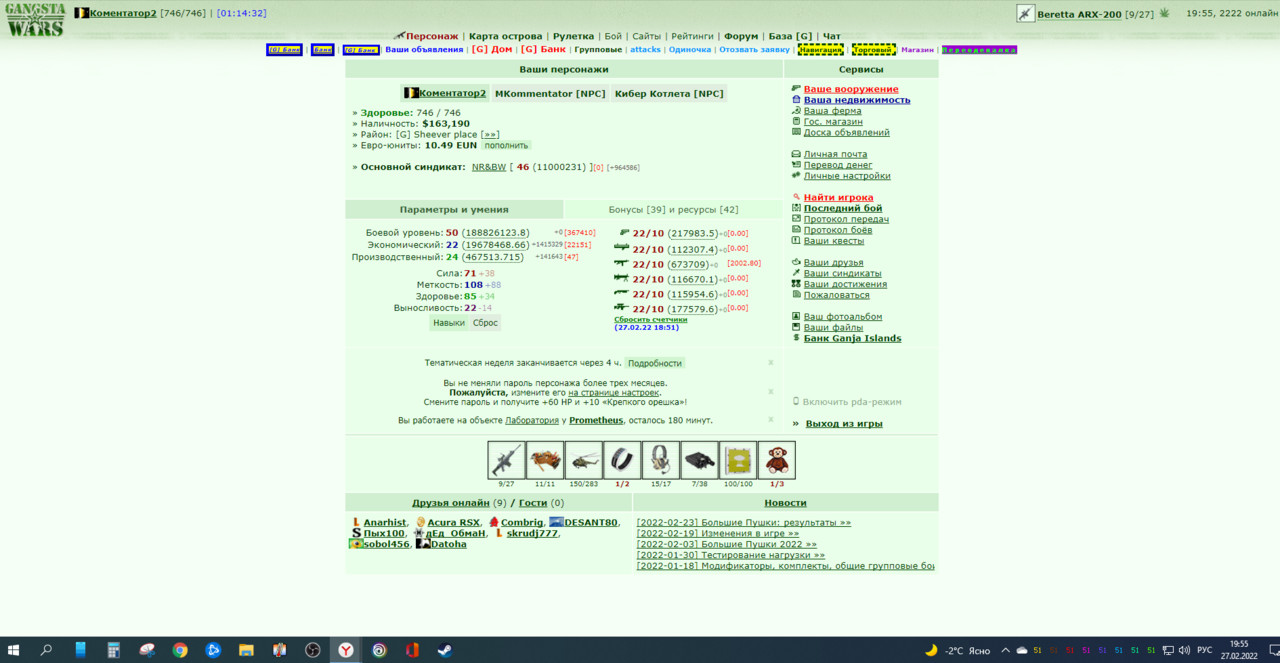
Task: Switch to Бонусы и ресурсы tab
Action: point(674,210)
